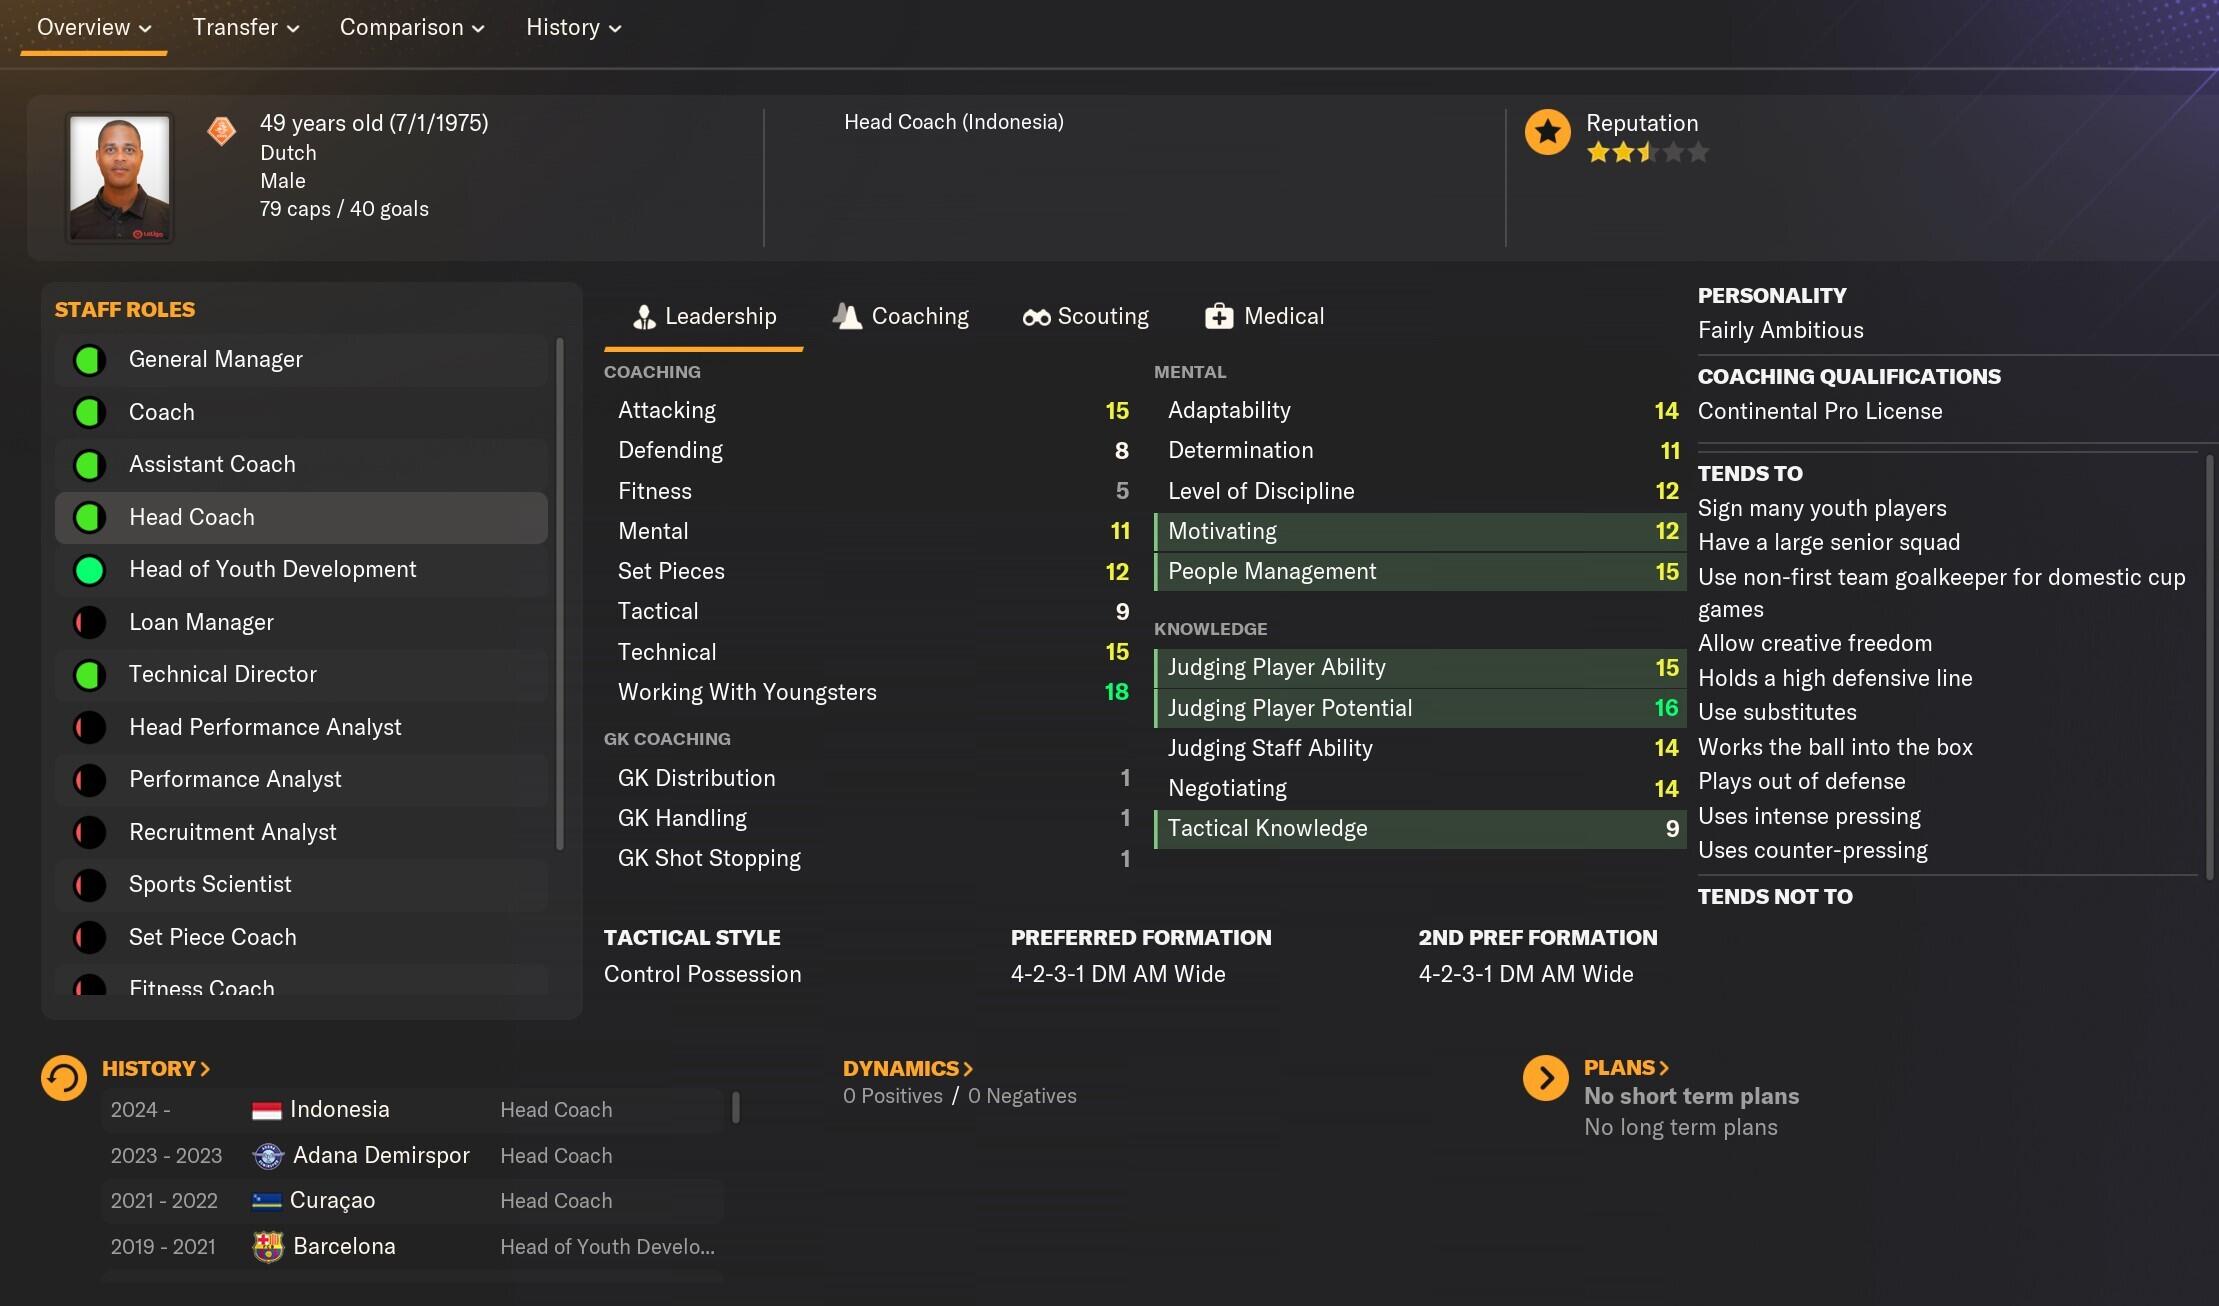Click the orange reputation star icon
This screenshot has width=2219, height=1306.
[1547, 132]
